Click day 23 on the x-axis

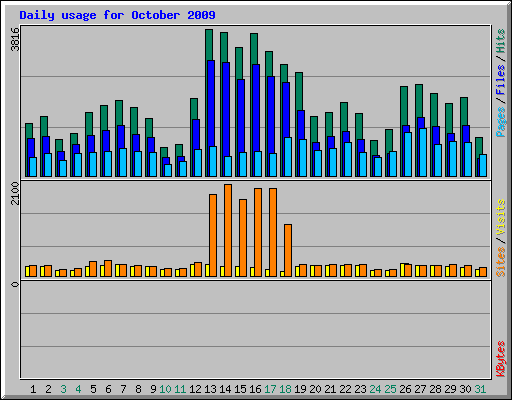tap(360, 389)
